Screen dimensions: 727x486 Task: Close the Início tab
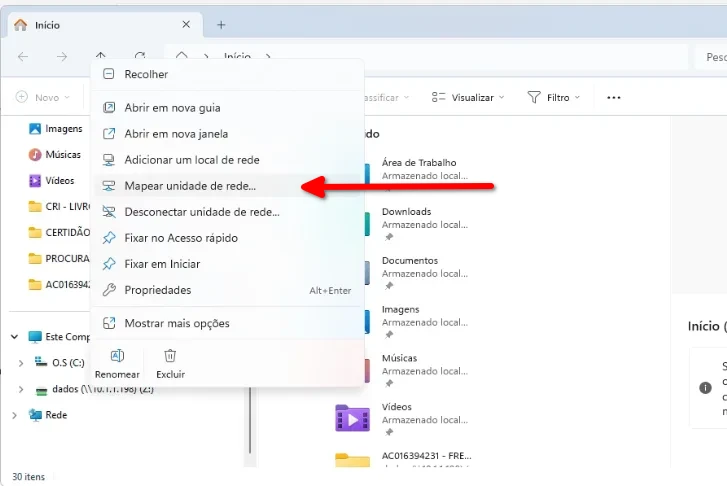click(186, 25)
